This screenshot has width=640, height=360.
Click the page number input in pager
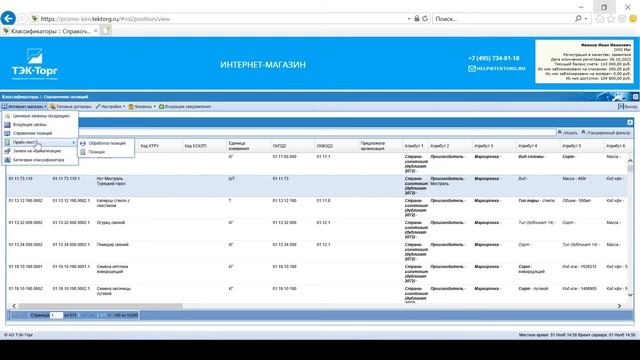(x=56, y=315)
